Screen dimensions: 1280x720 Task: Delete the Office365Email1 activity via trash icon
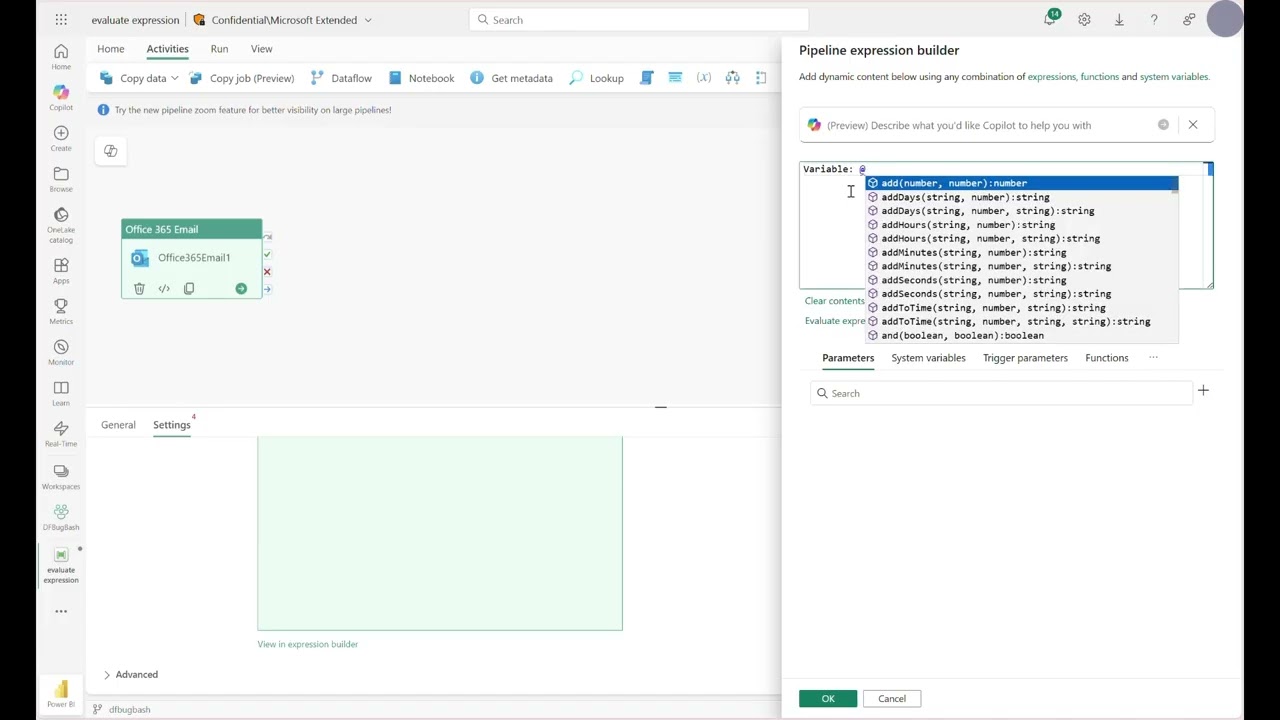pos(139,289)
